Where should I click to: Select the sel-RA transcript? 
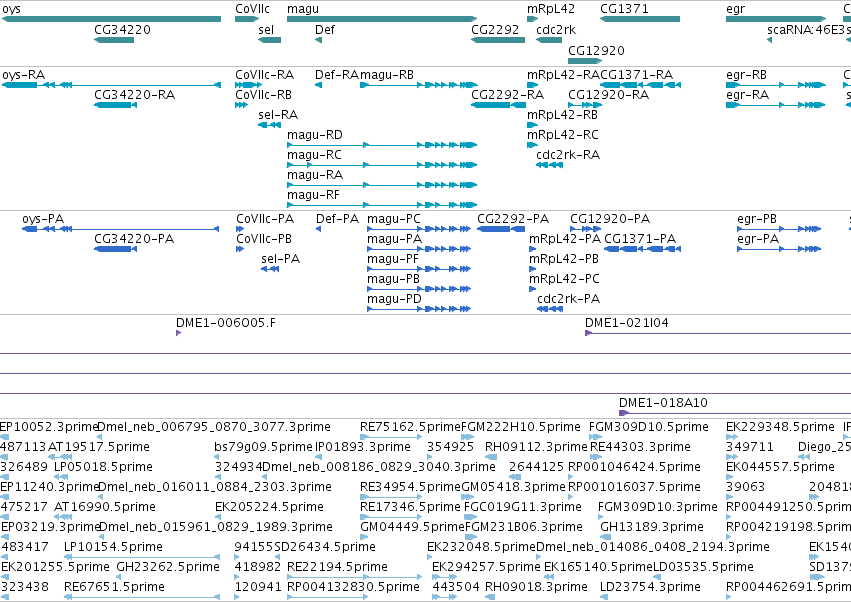(270, 125)
